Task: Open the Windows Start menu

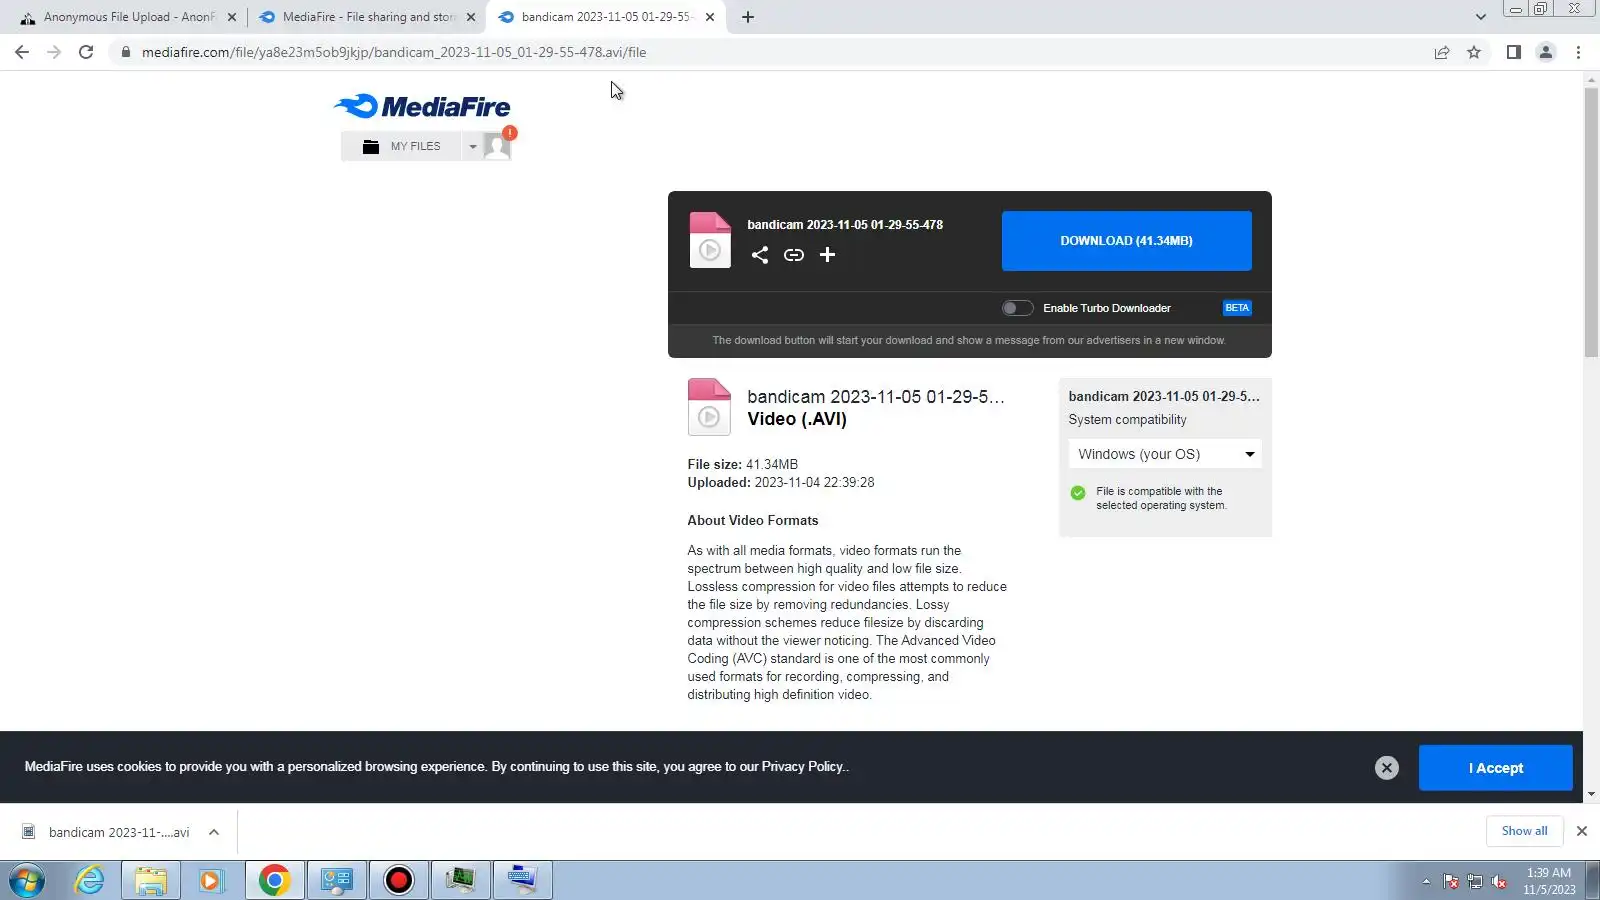Action: click(27, 881)
